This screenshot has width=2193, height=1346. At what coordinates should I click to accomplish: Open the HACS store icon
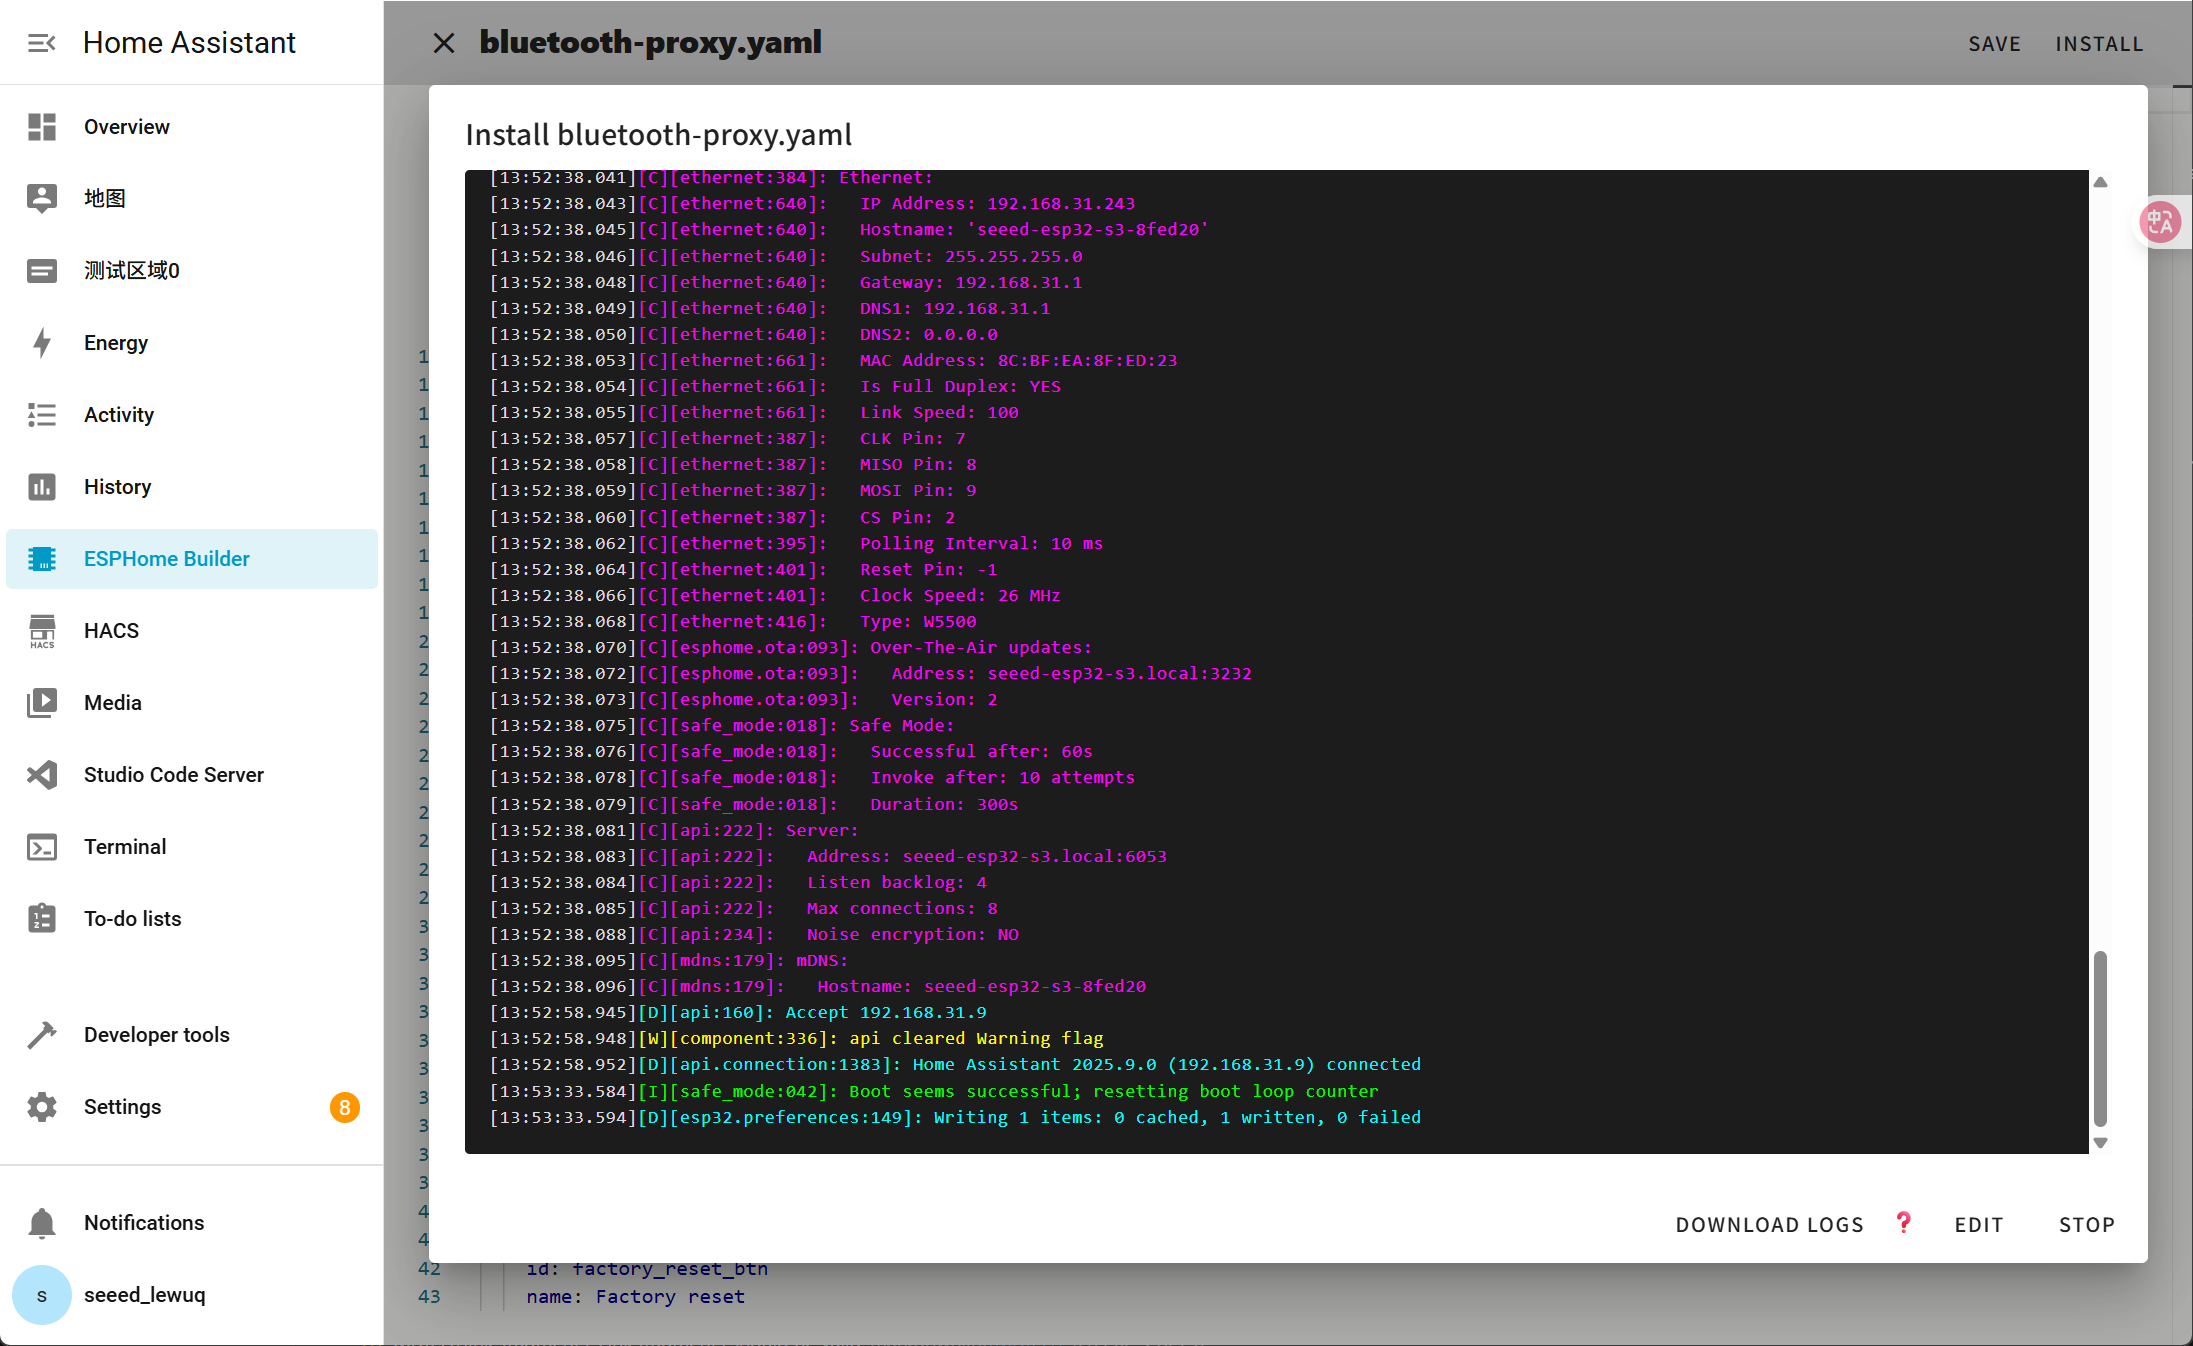pos(41,631)
